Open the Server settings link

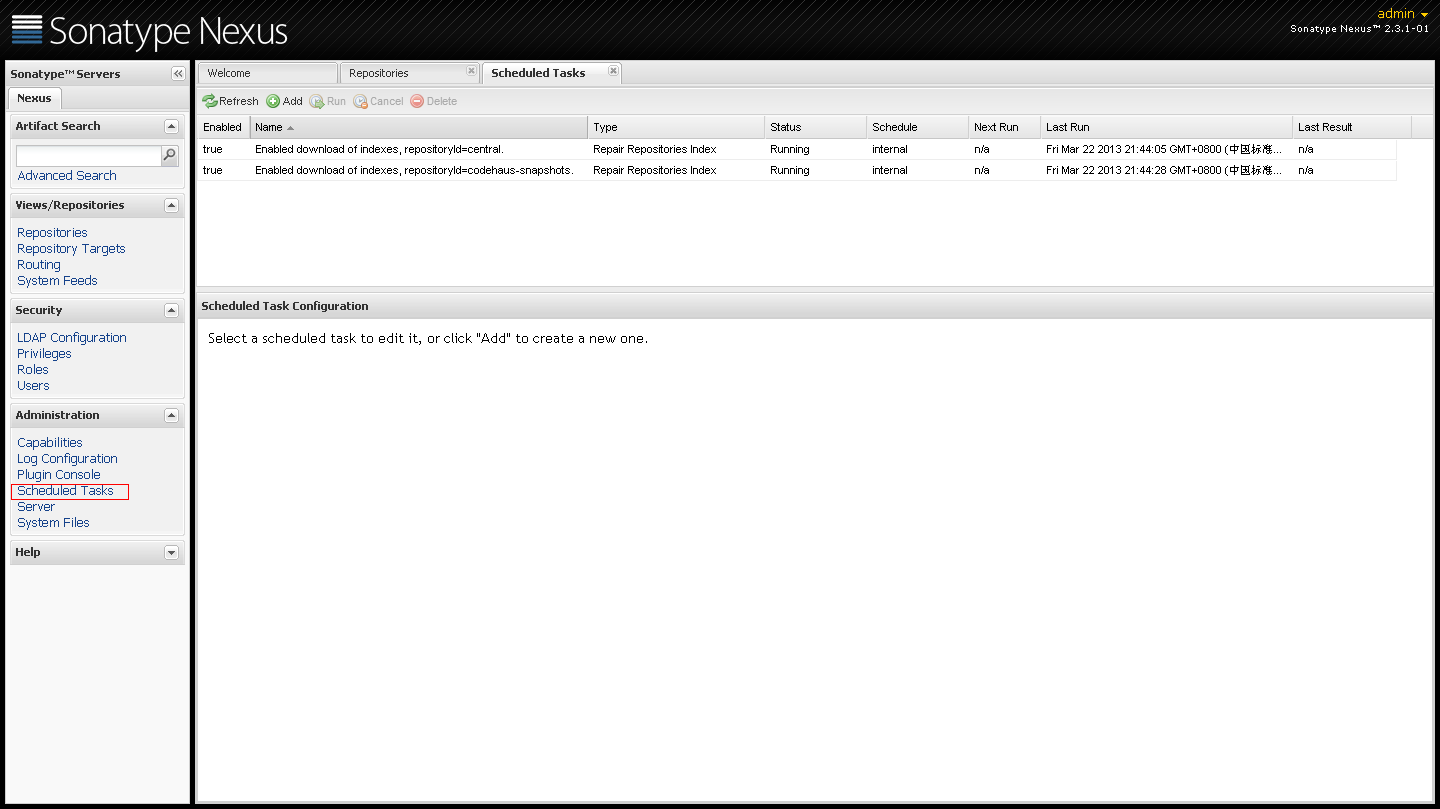[36, 507]
